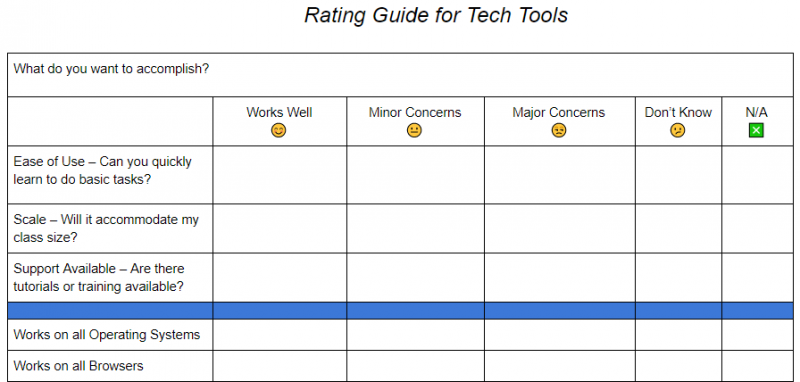Select the Works Well cell for Ease of Use
The width and height of the screenshot is (800, 382).
(x=280, y=175)
